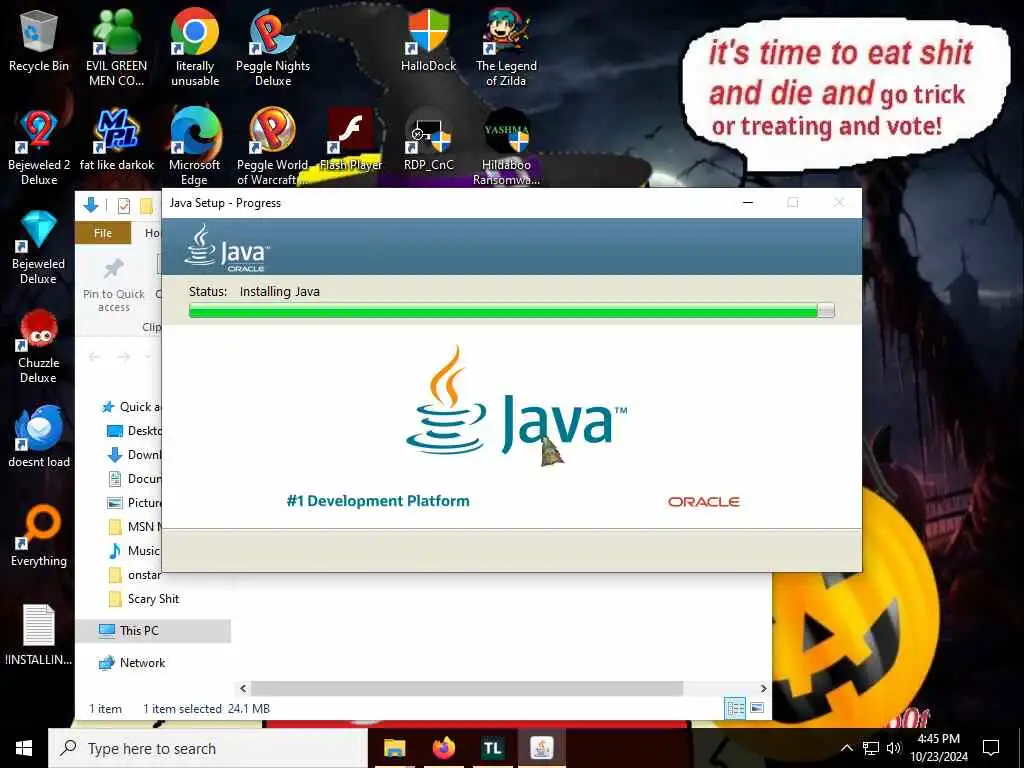Image resolution: width=1024 pixels, height=768 pixels.
Task: Switch to Java installer taskbar button
Action: click(x=541, y=748)
